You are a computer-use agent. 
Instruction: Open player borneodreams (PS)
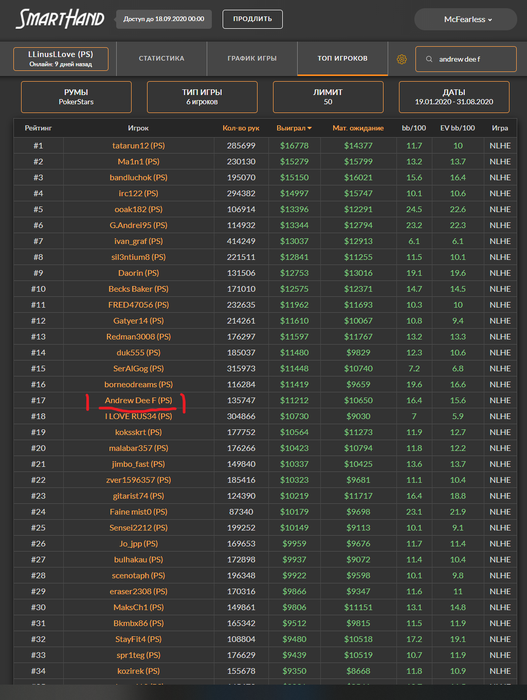[138, 384]
